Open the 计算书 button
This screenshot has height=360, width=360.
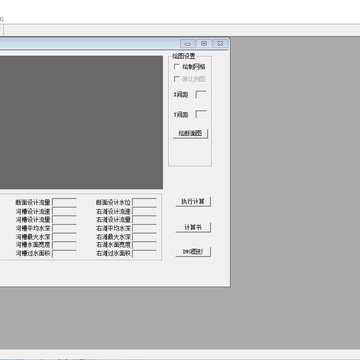coord(193,227)
